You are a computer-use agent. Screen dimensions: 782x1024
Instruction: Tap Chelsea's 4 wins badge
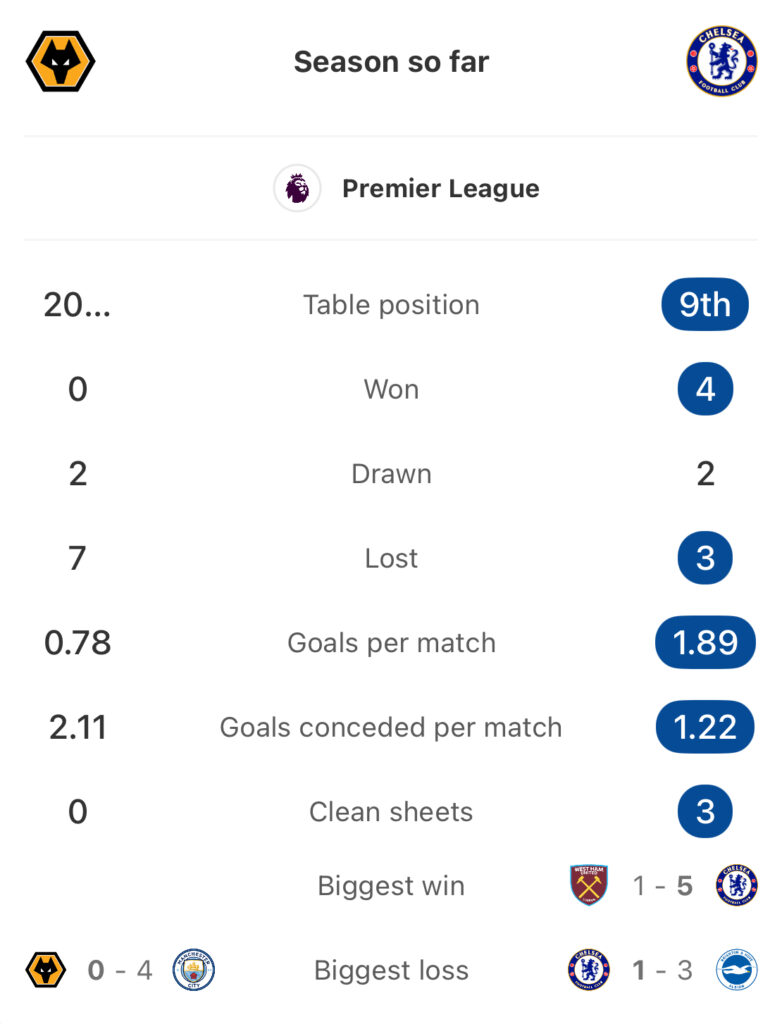click(x=705, y=389)
